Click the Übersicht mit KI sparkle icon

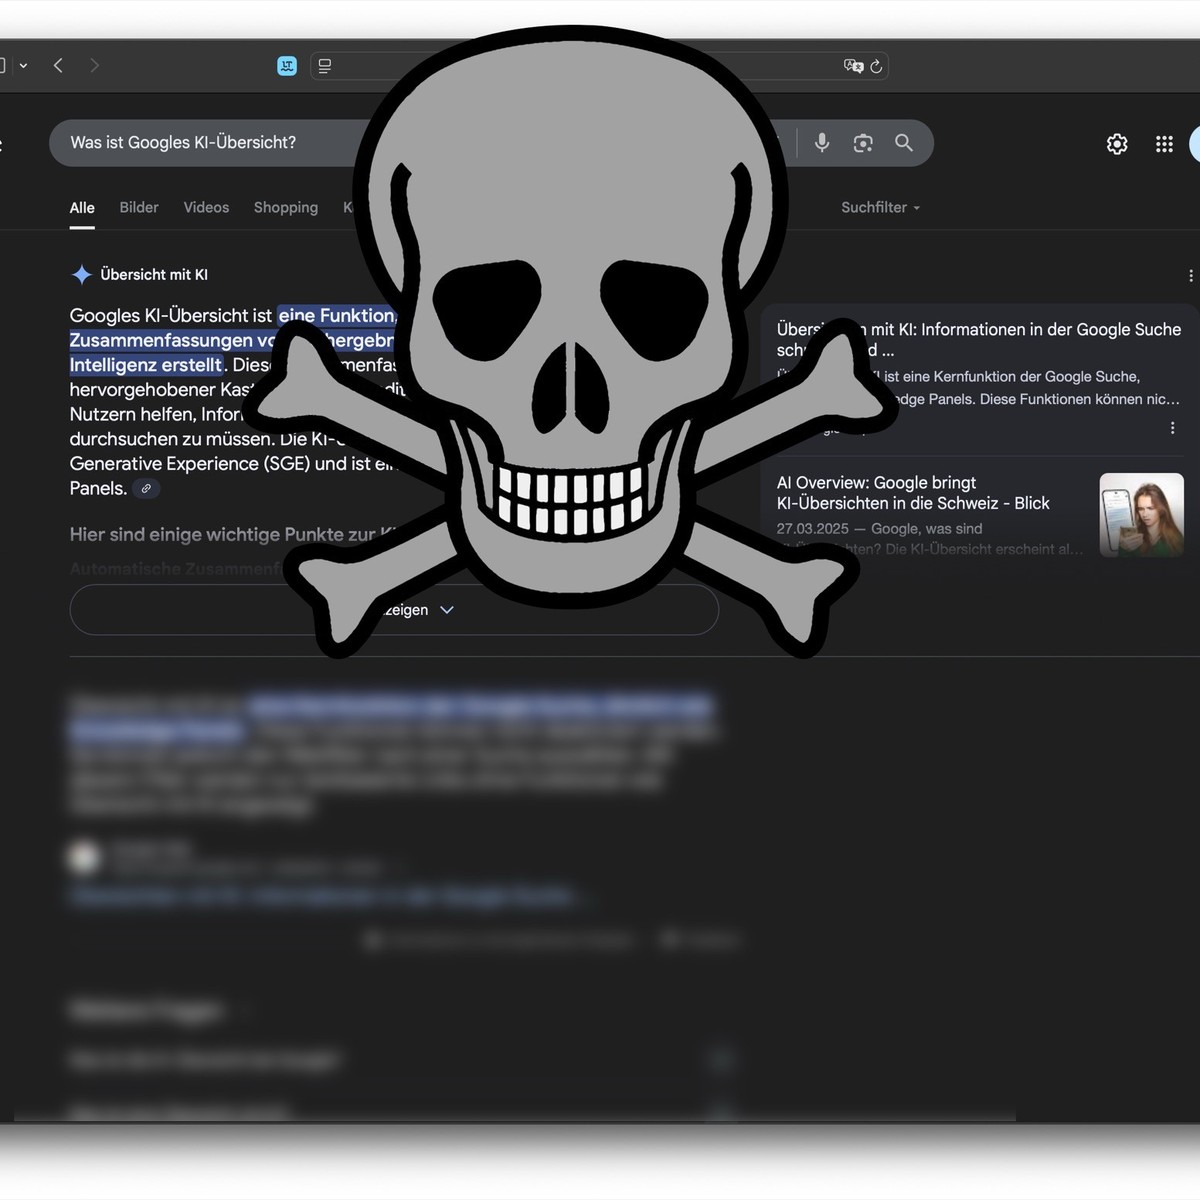click(x=82, y=274)
